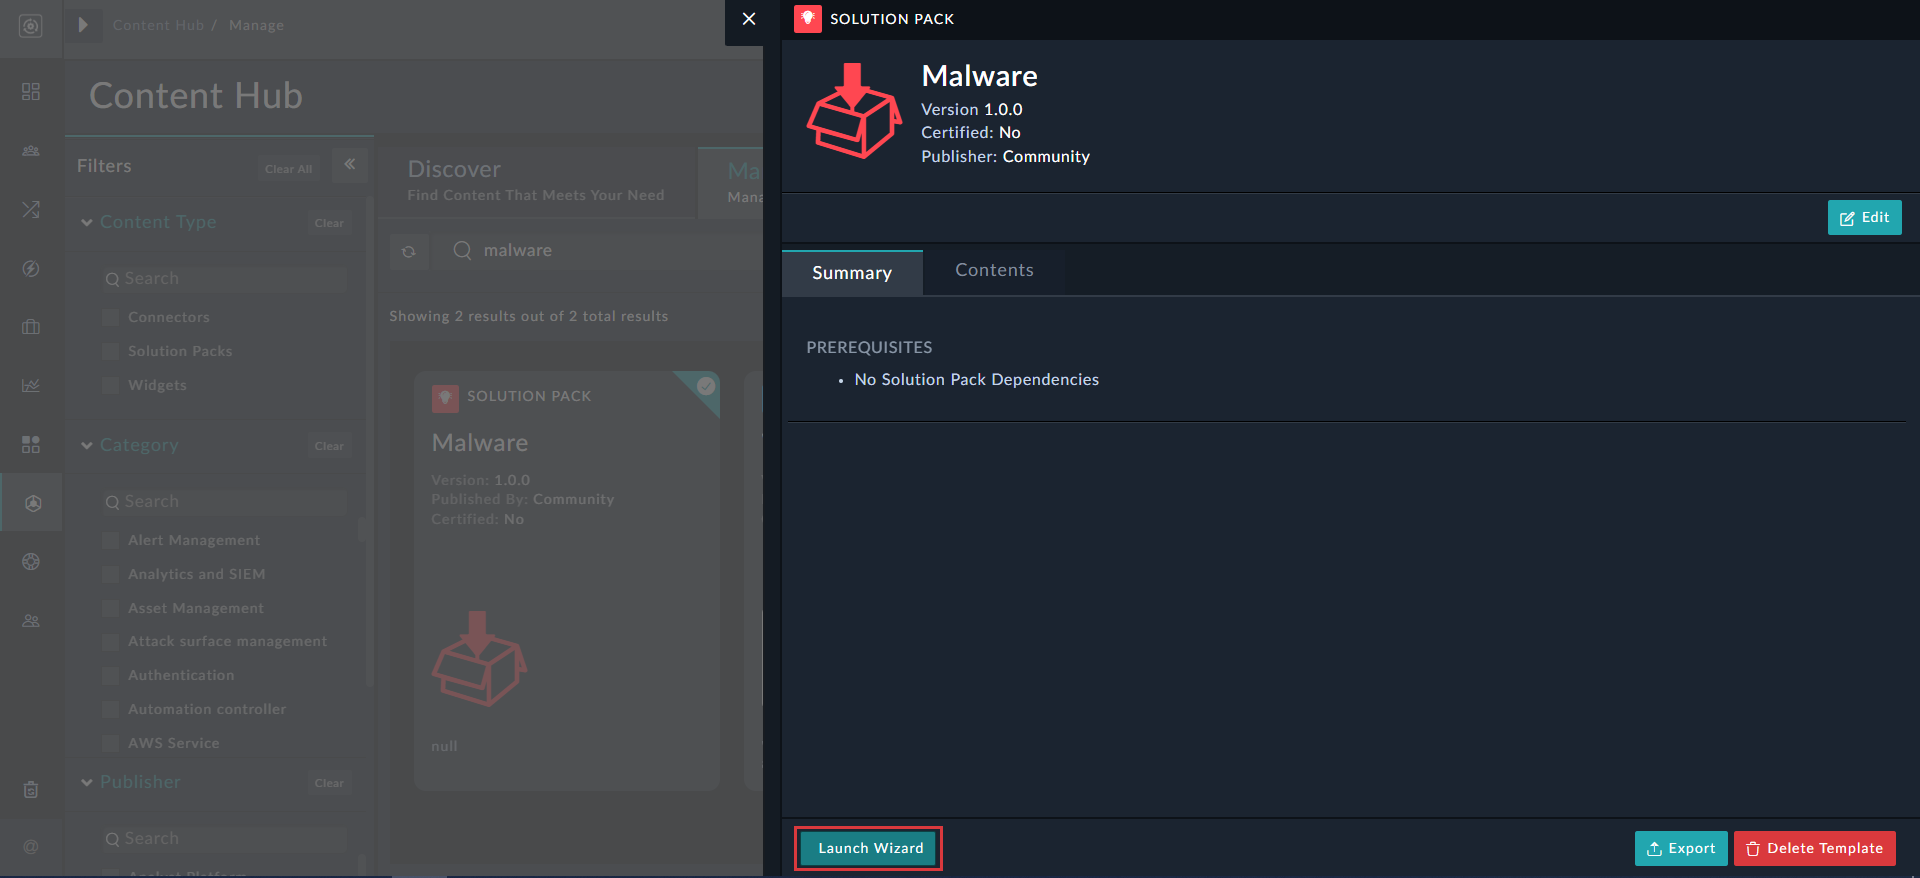Click the FortiSOAR logo icon at sidebar top
The width and height of the screenshot is (1920, 878).
(31, 26)
